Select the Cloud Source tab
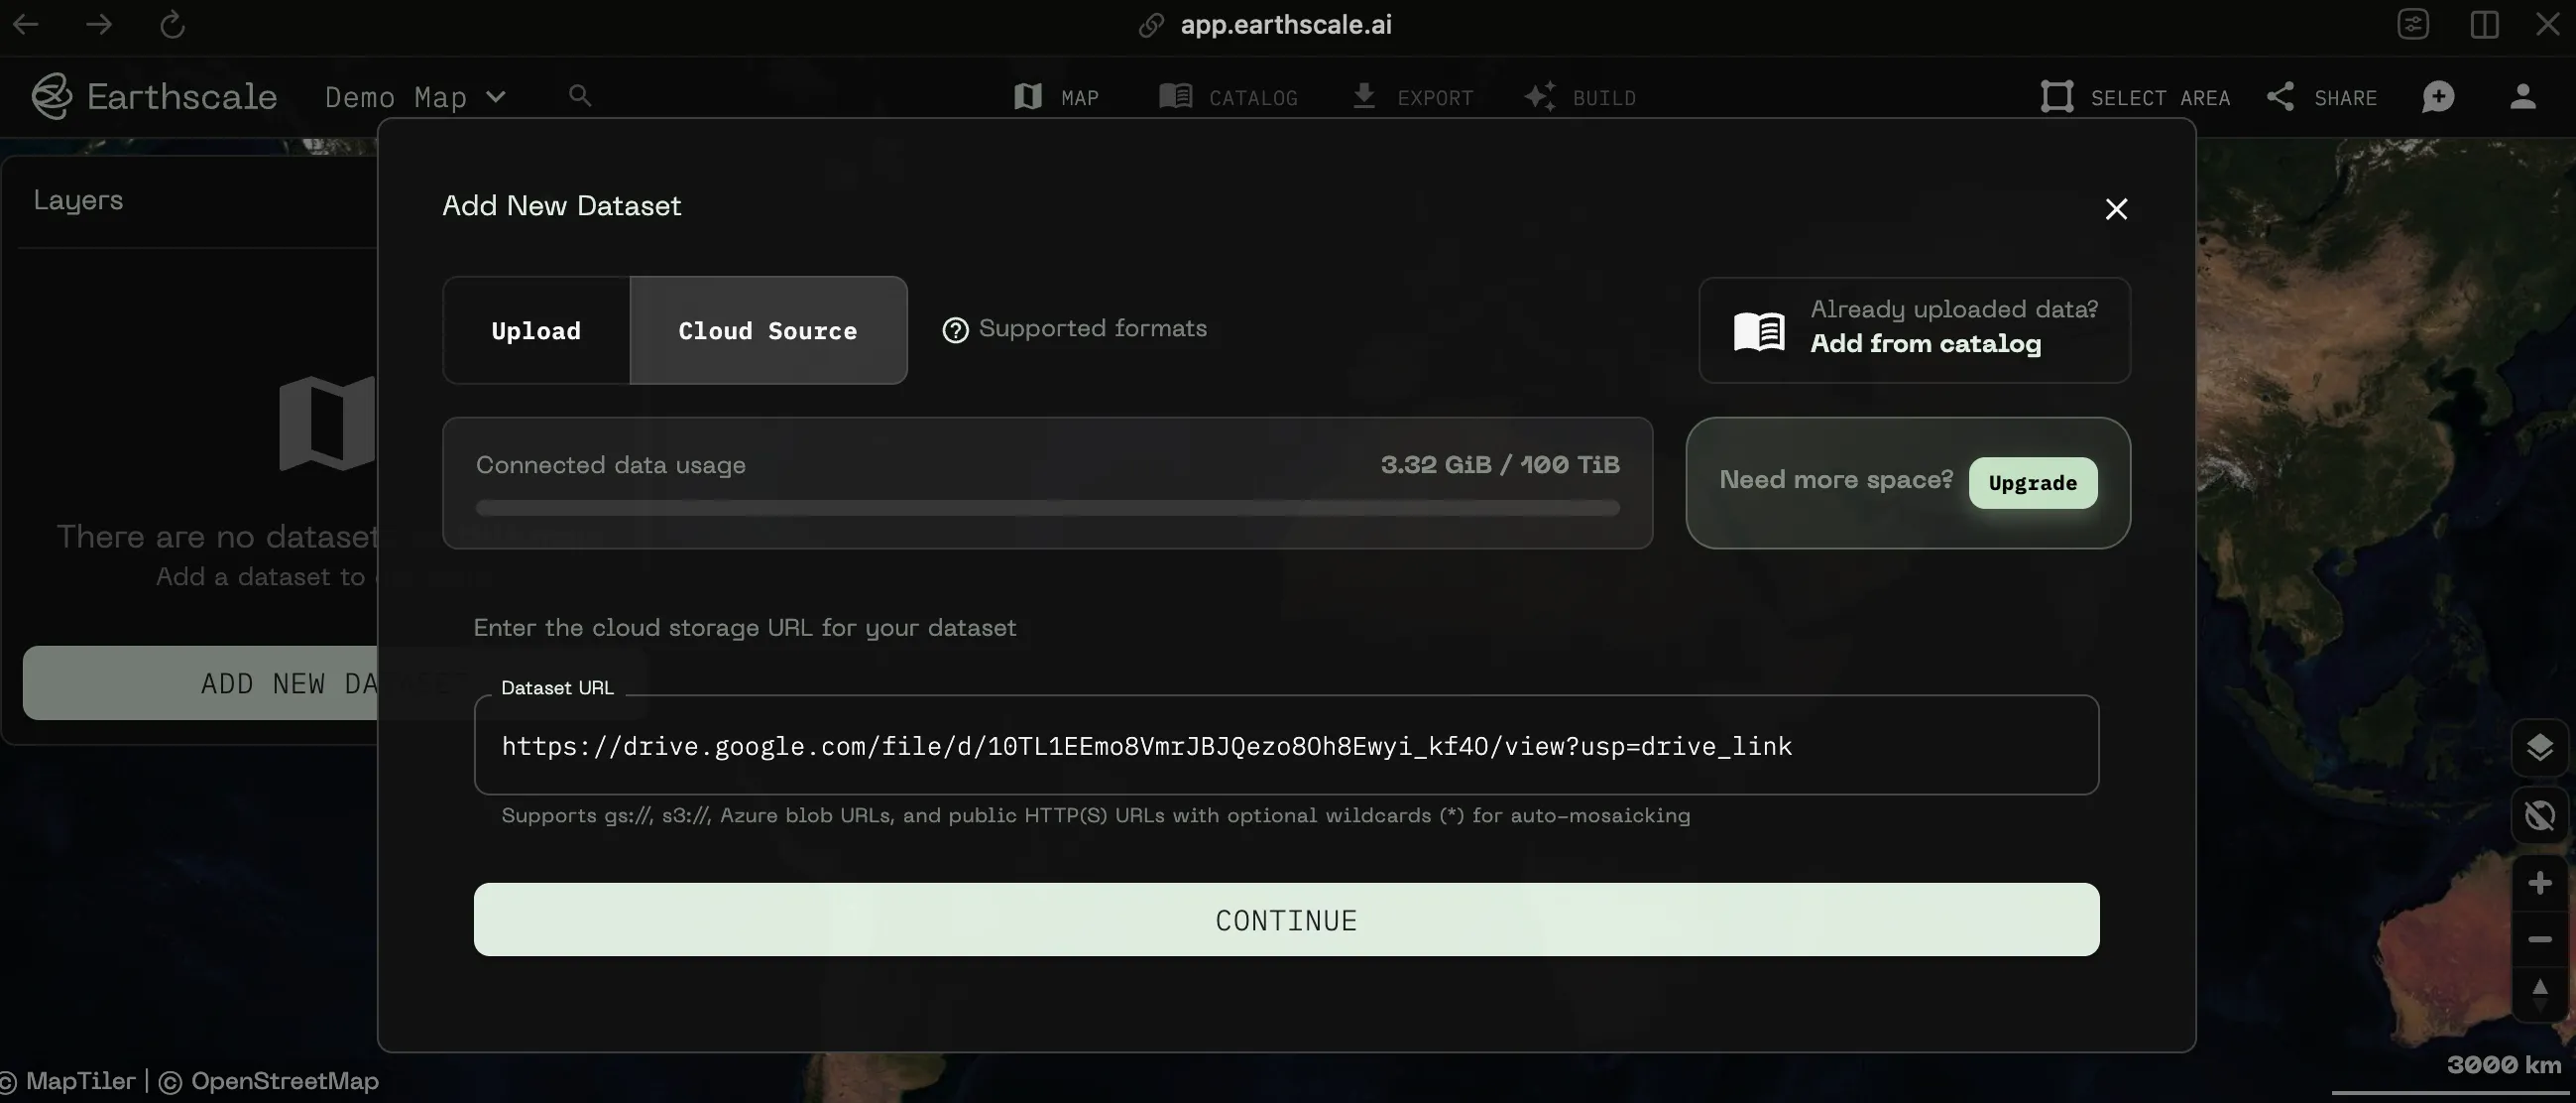Screen dimensions: 2576x1103 768,331
